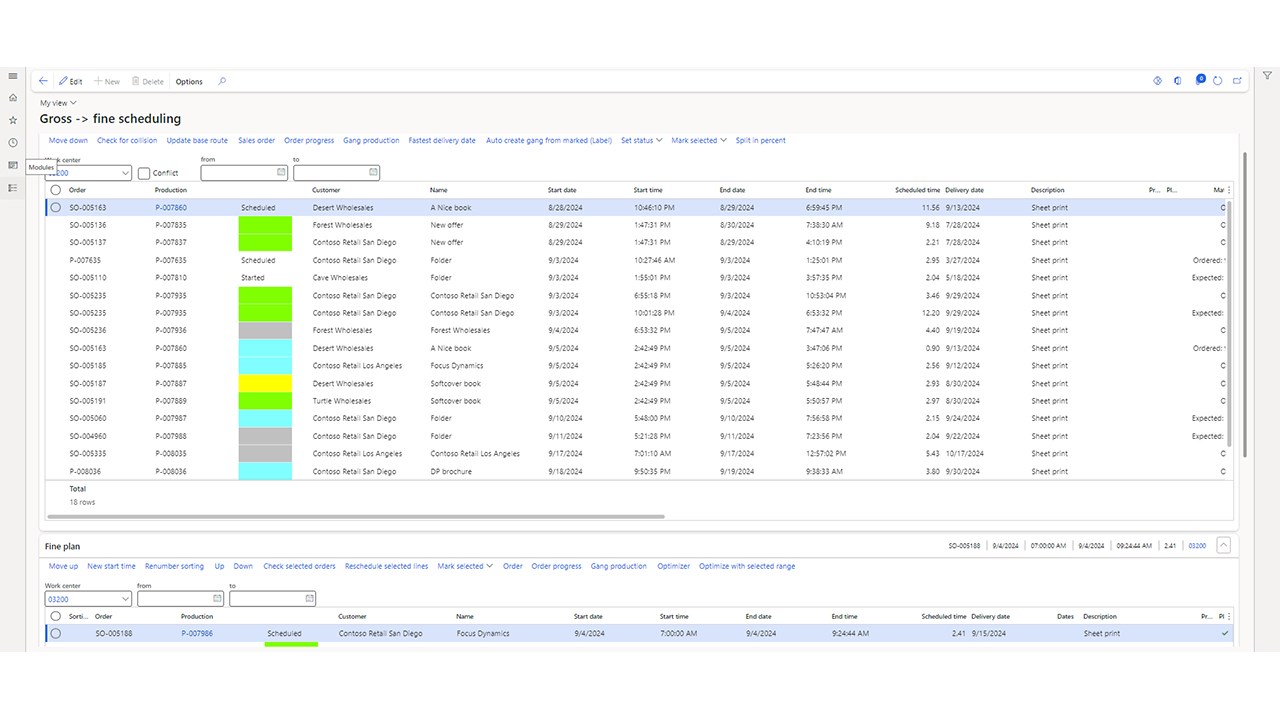1280x720 pixels.
Task: Click Fastest delivery date action
Action: [442, 140]
